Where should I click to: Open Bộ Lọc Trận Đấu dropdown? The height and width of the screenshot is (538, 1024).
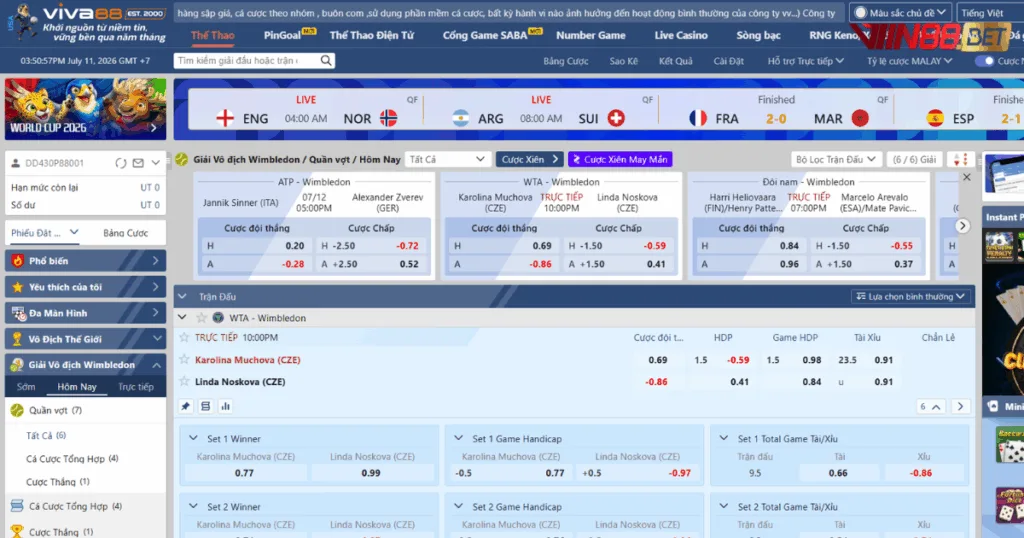[x=836, y=159]
